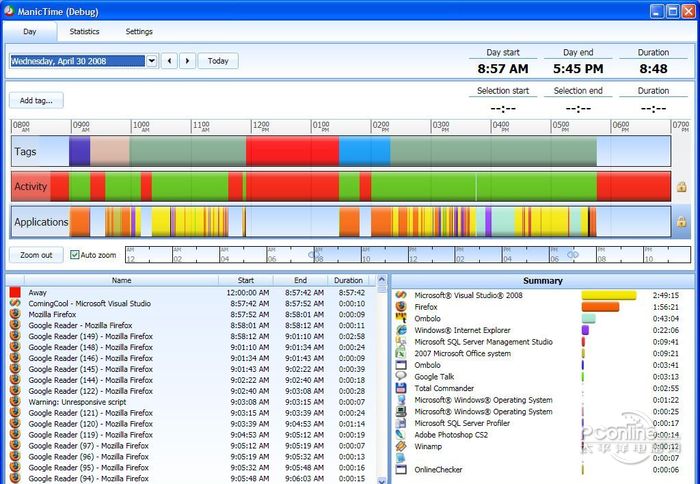
Task: Click Total Commander label in Summary
Action: point(444,388)
